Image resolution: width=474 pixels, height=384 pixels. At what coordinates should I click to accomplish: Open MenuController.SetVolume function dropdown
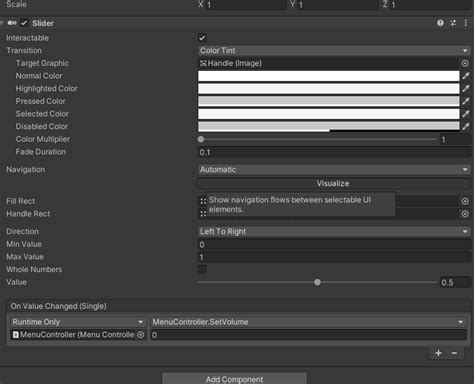[308, 322]
